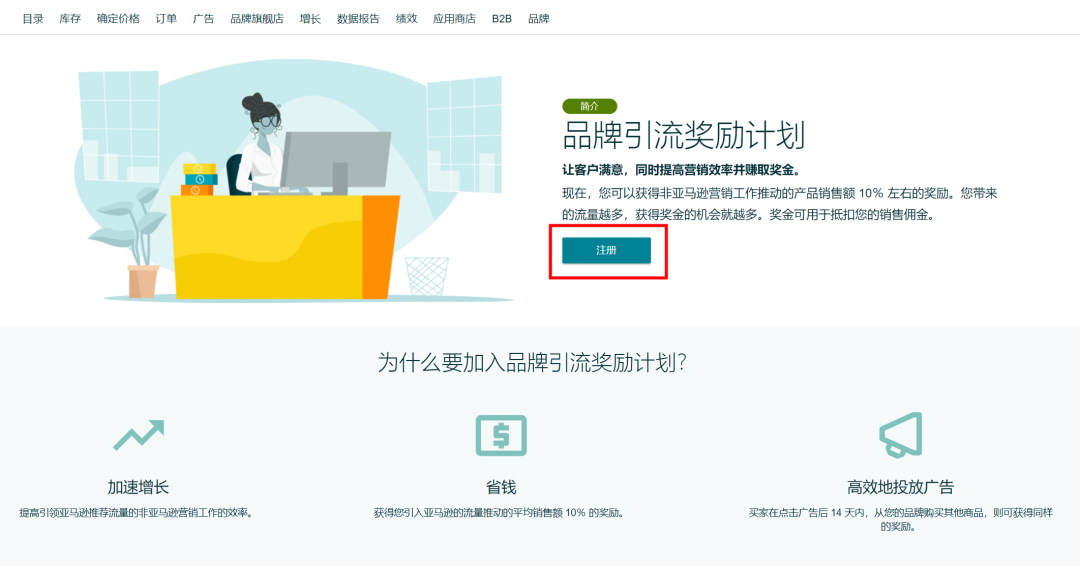Click the 14 天内 description text

(900, 520)
